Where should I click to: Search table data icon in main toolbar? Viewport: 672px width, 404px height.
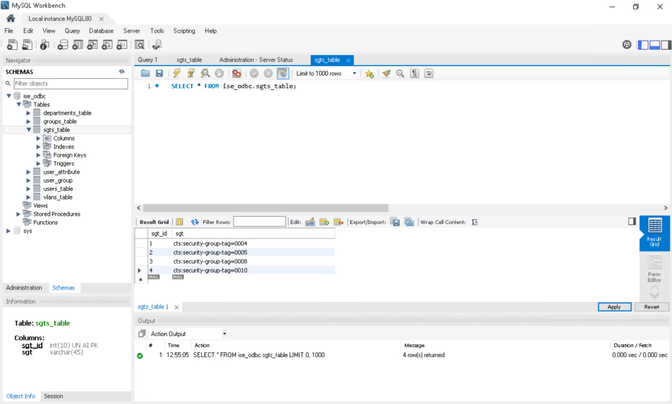point(139,44)
